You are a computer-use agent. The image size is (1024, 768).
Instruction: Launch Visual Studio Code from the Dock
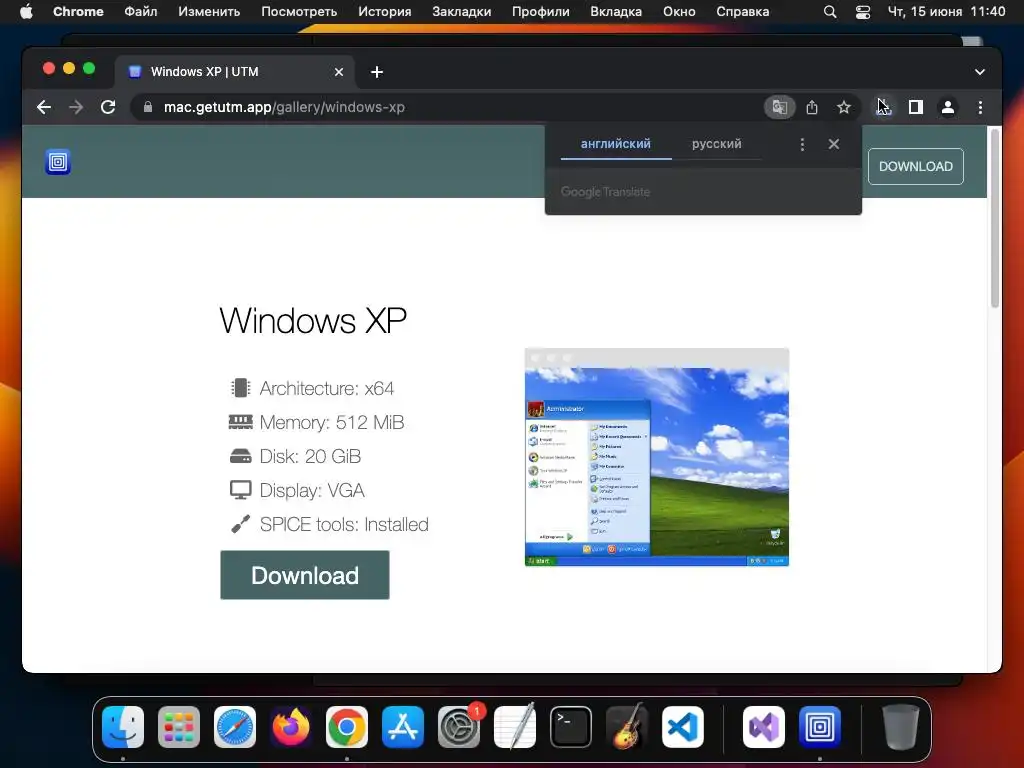(683, 727)
